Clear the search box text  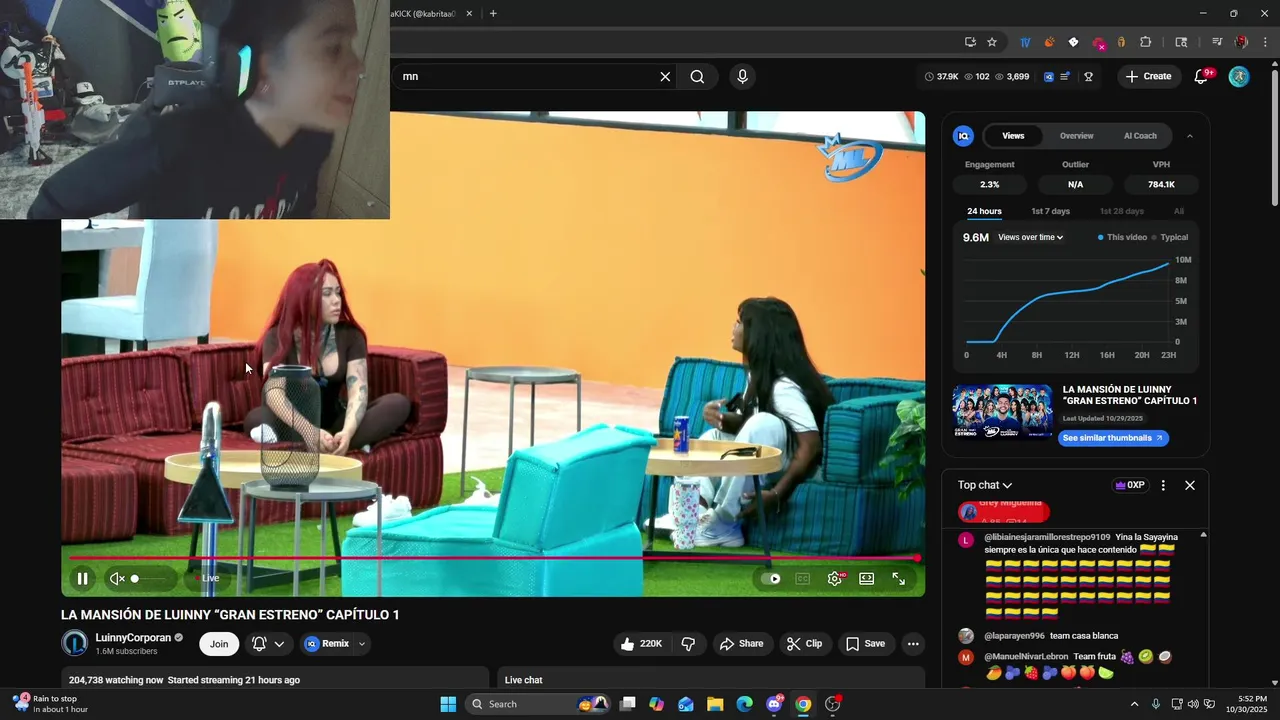point(665,77)
